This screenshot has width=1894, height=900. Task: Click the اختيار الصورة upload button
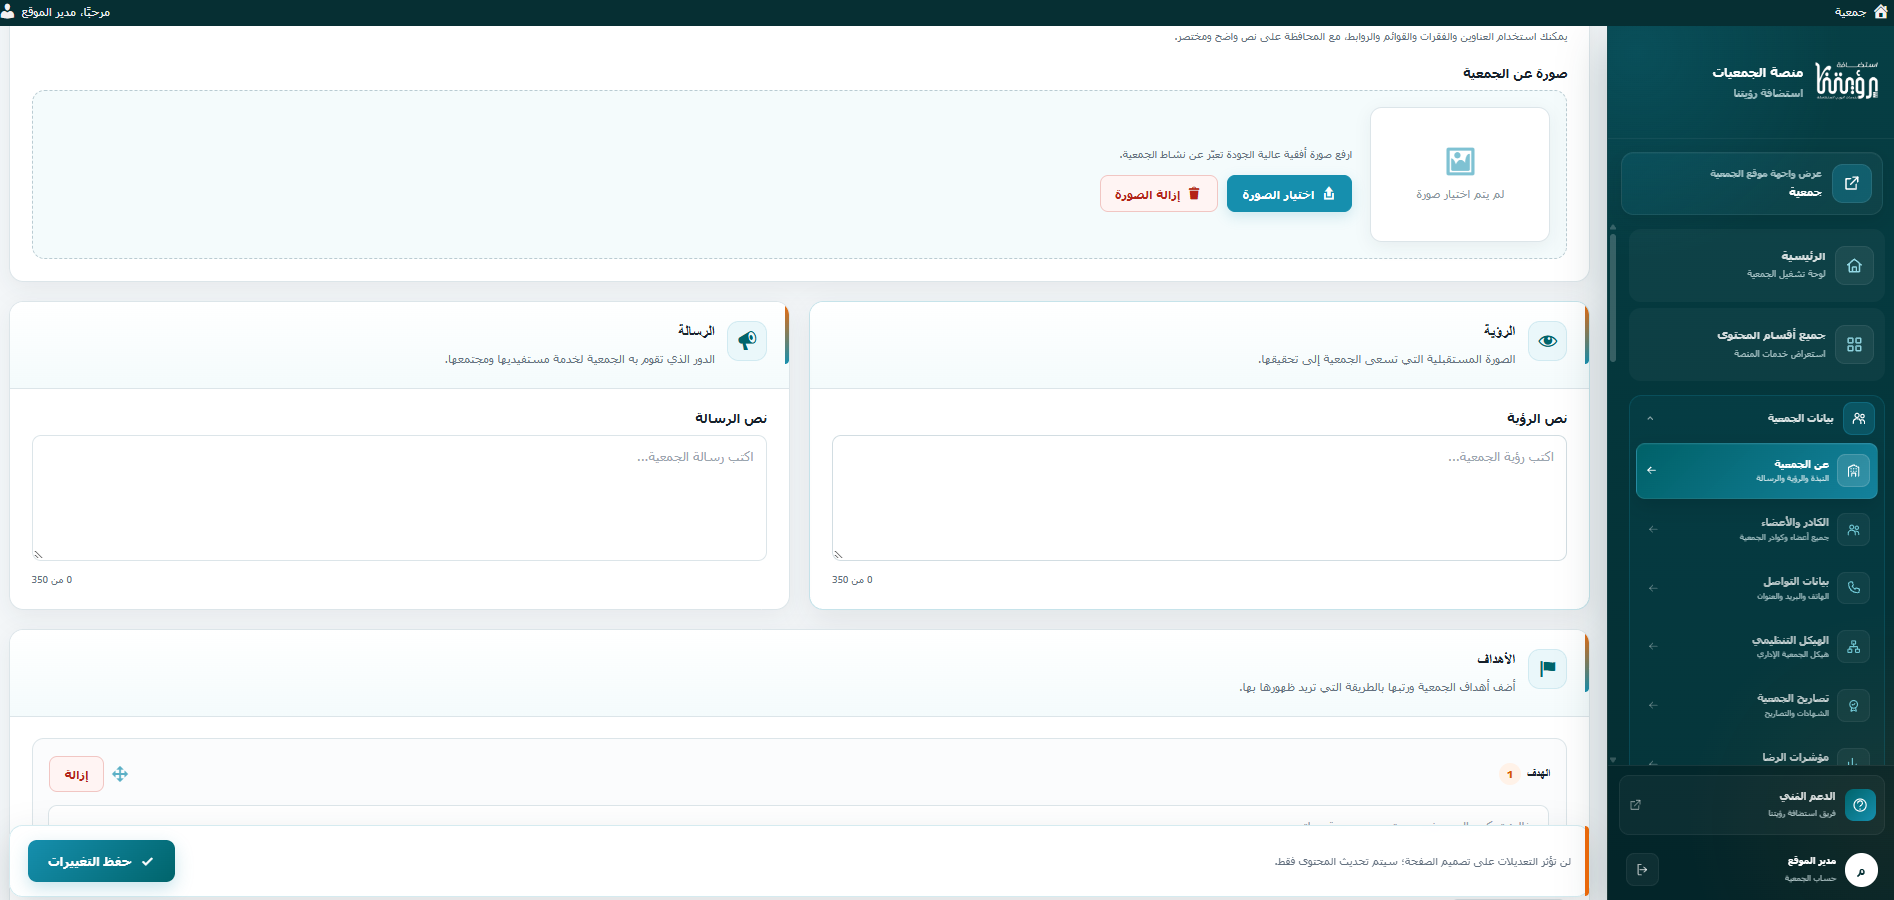click(1289, 194)
